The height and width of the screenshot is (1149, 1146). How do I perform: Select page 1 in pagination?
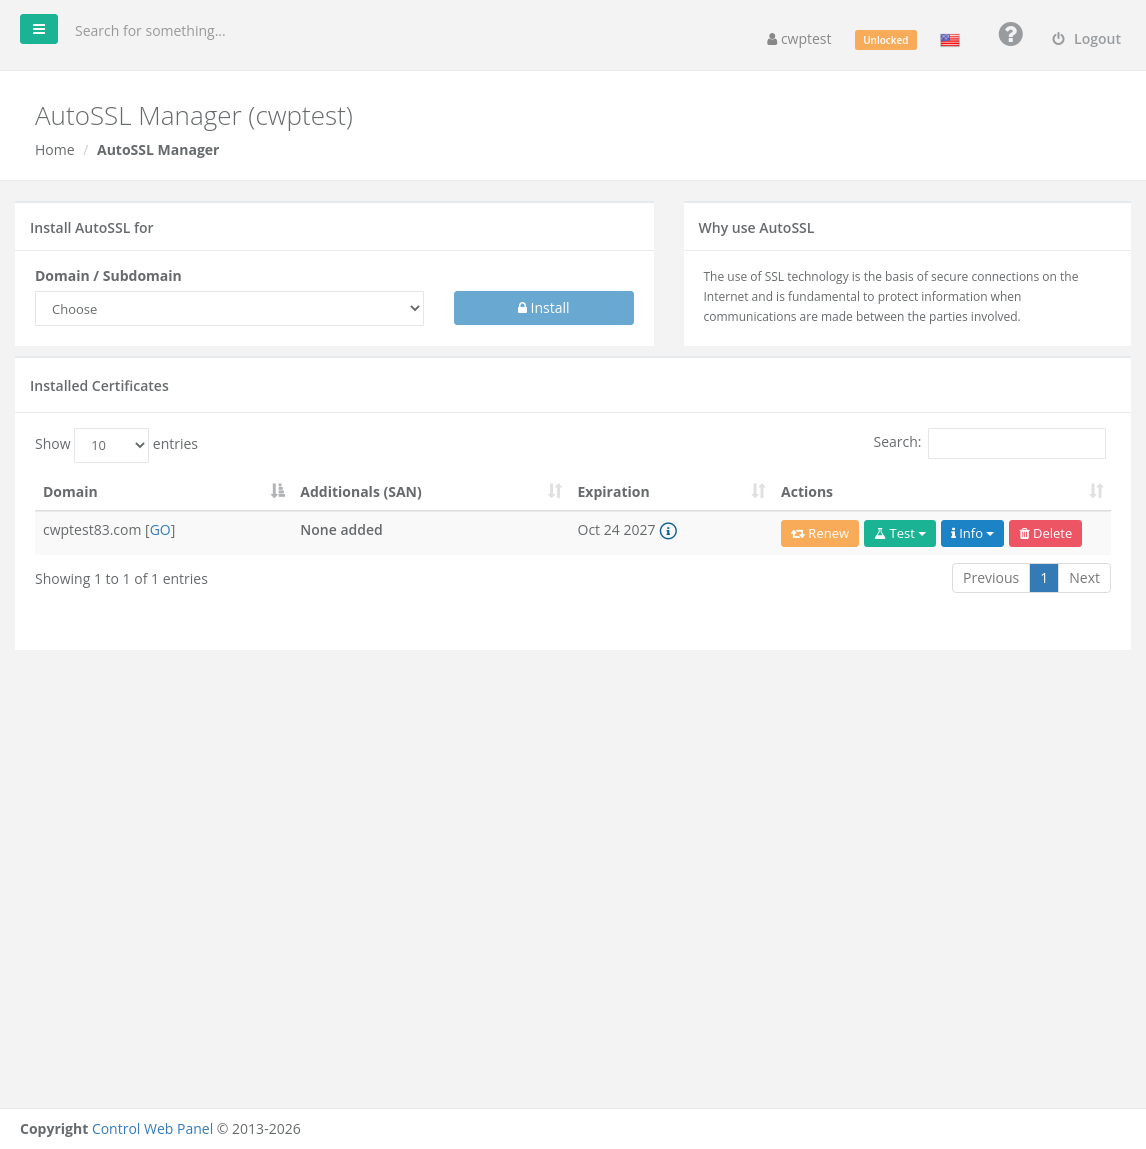click(1043, 578)
